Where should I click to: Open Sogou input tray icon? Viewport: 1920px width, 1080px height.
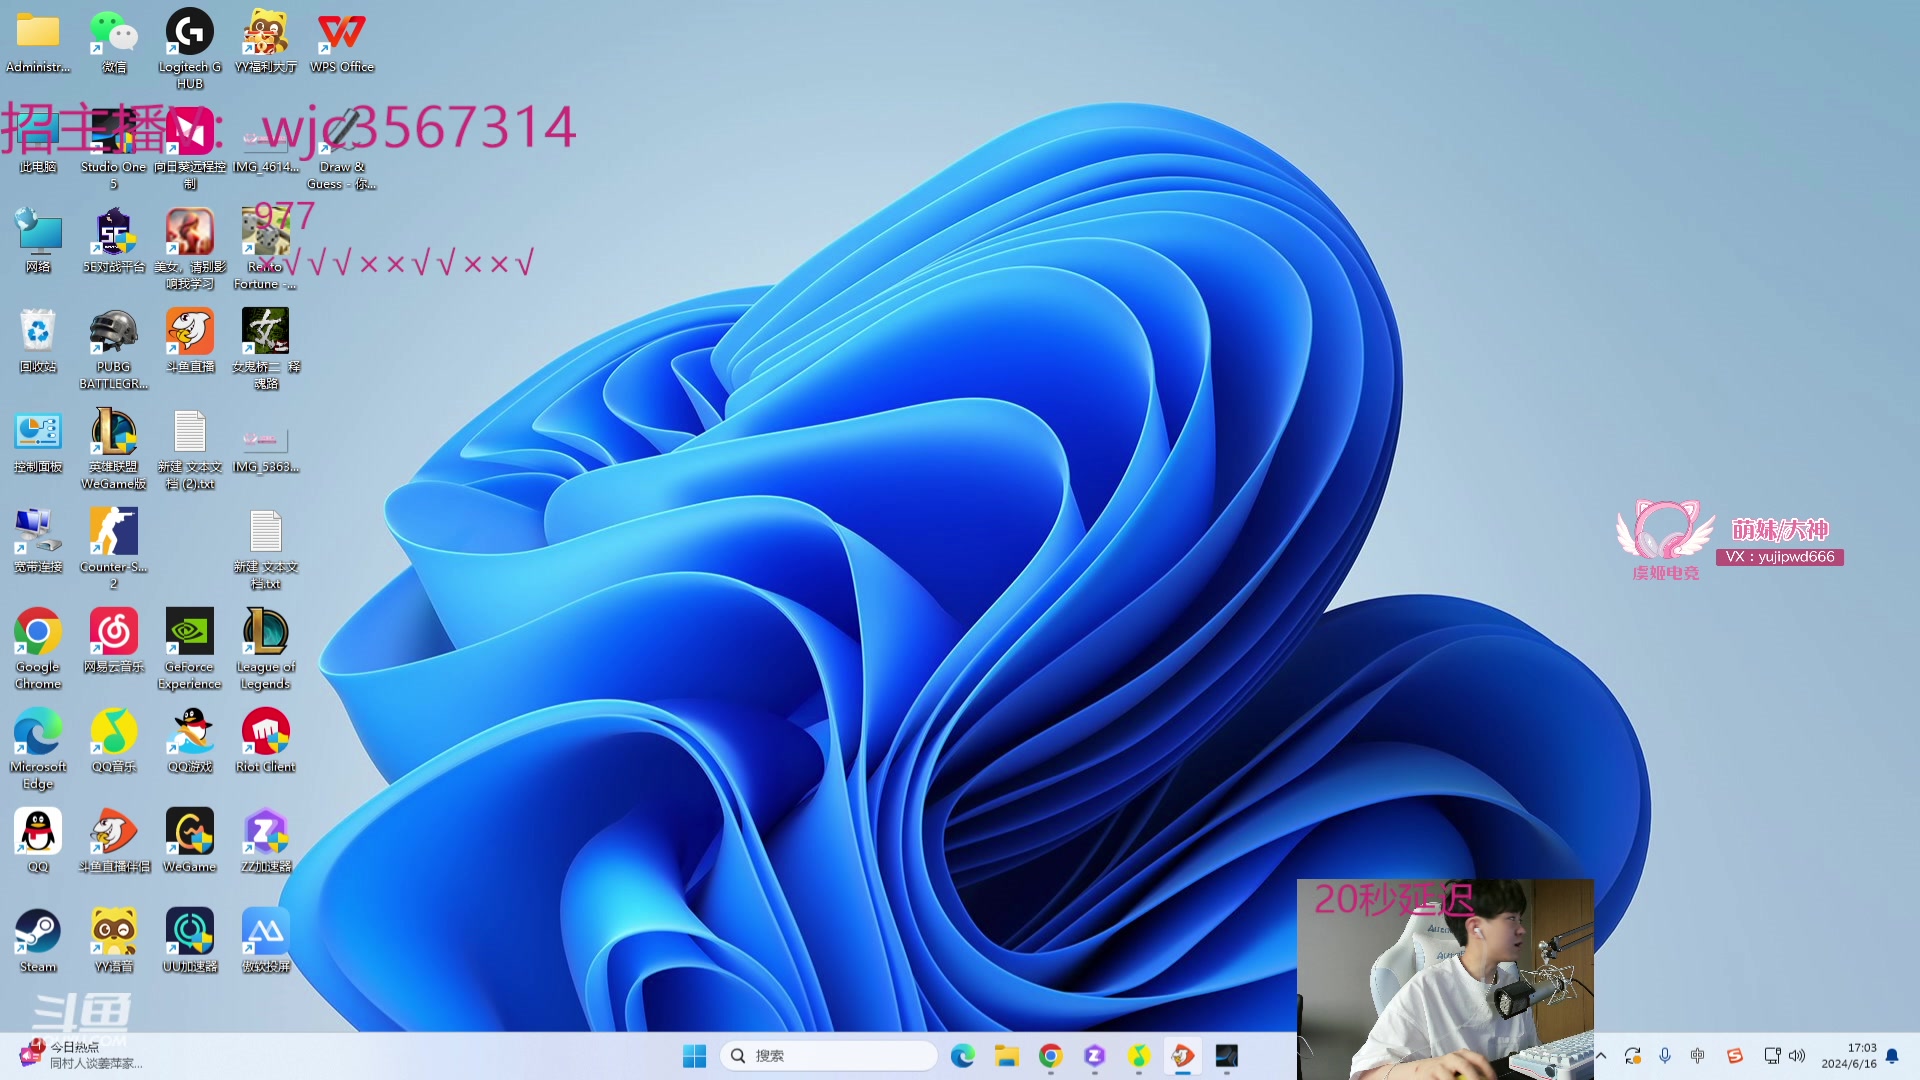tap(1735, 1056)
